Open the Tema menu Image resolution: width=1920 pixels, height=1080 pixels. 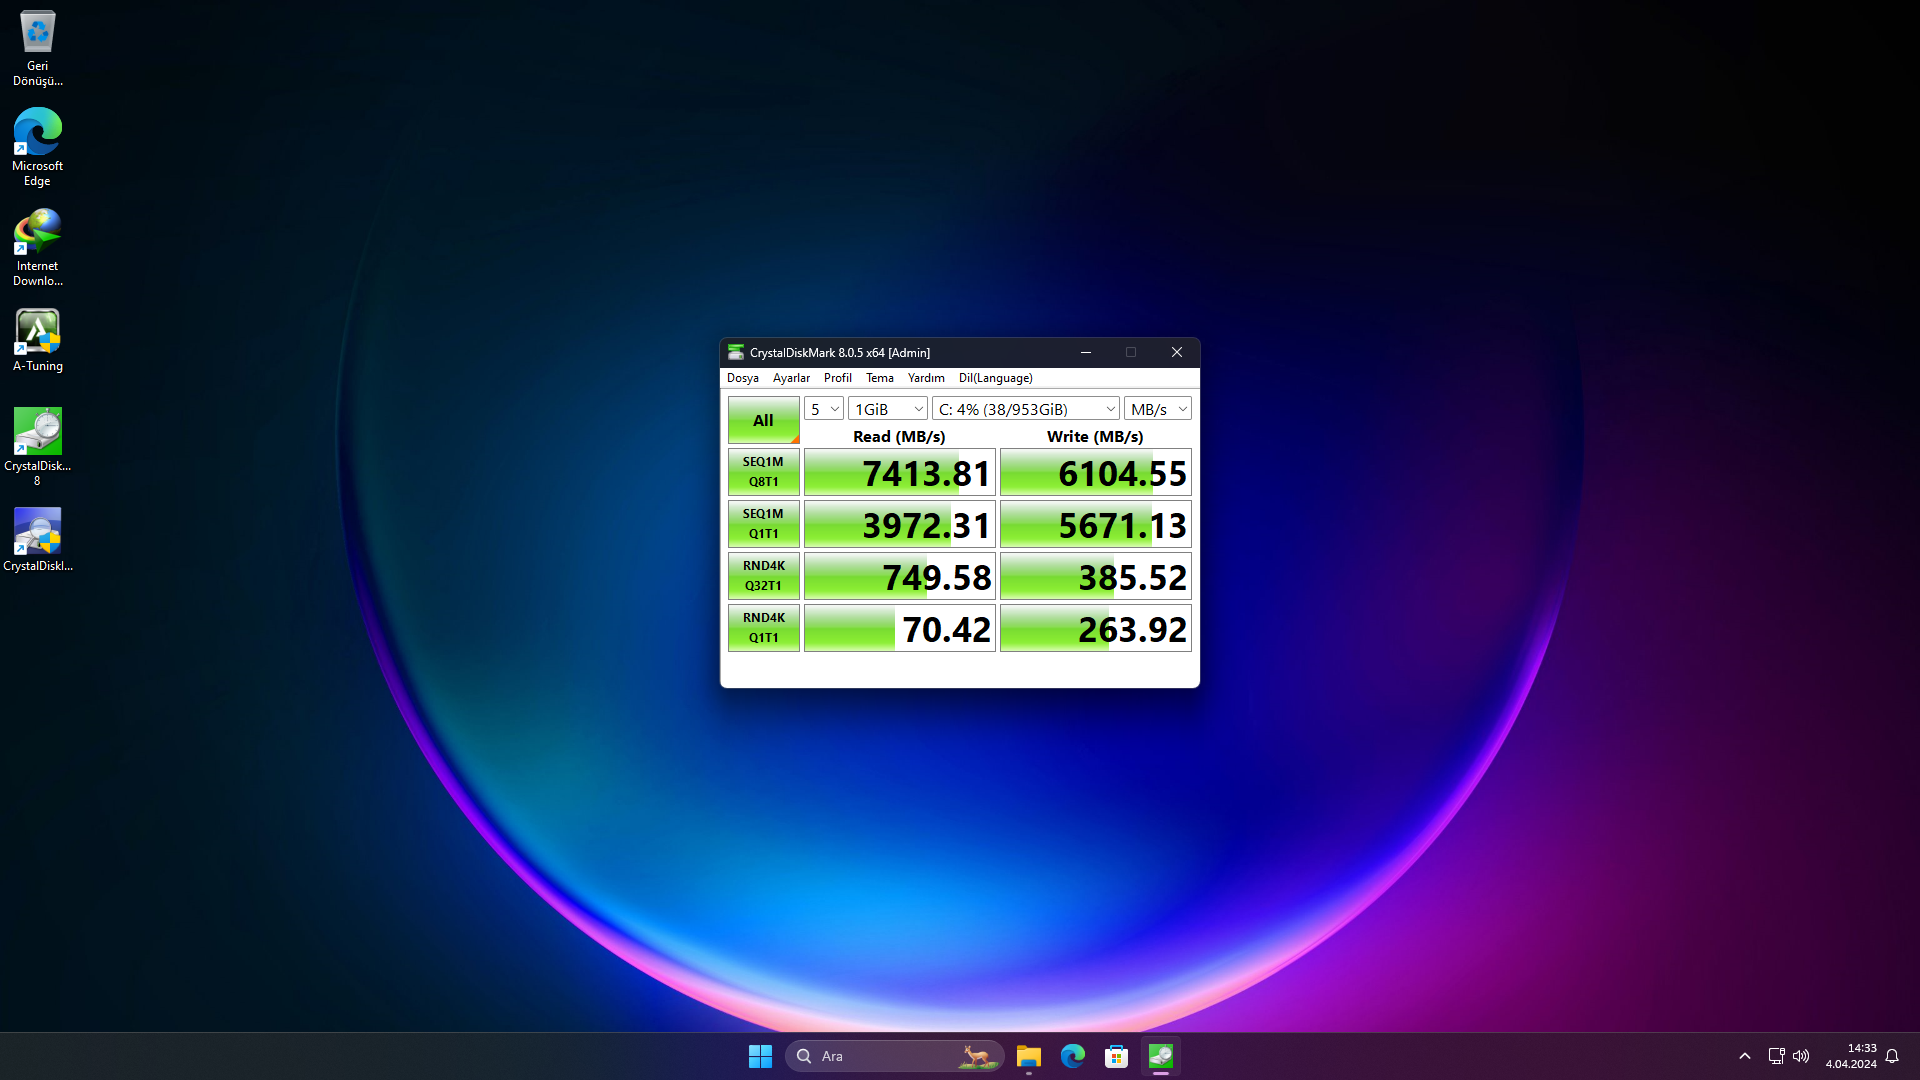tap(879, 378)
